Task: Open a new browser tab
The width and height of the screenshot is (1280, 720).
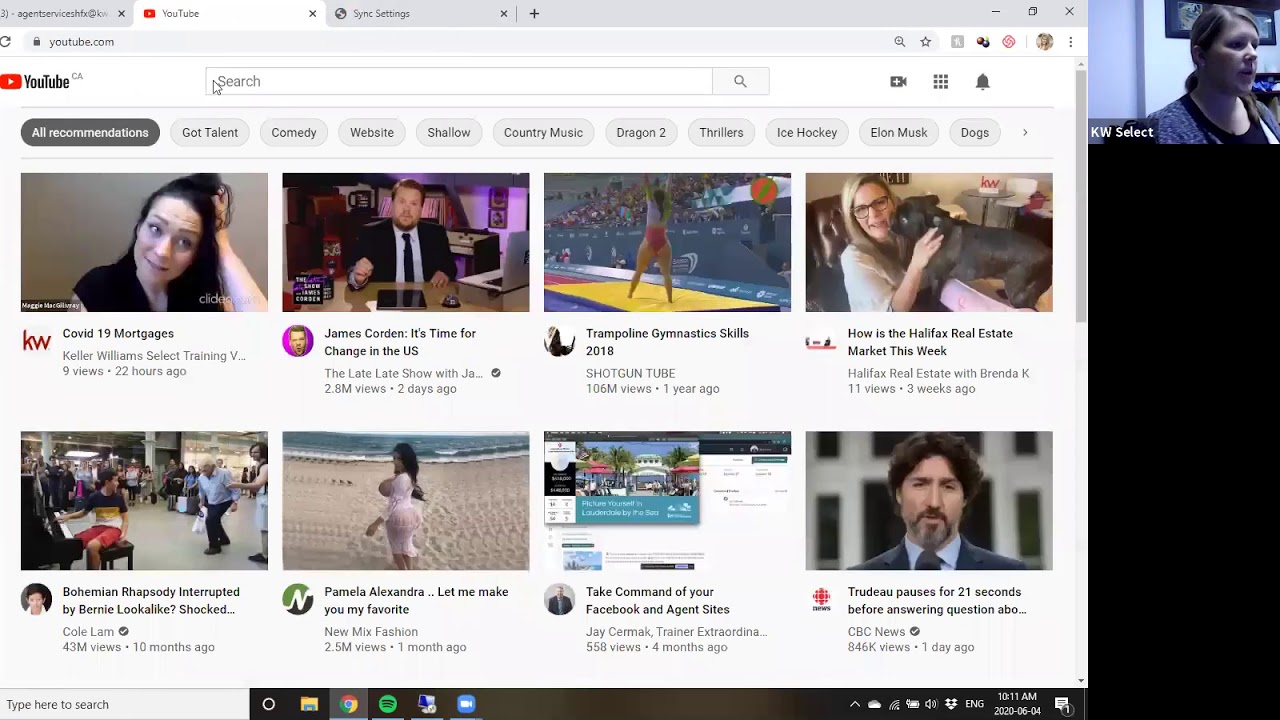Action: (534, 14)
